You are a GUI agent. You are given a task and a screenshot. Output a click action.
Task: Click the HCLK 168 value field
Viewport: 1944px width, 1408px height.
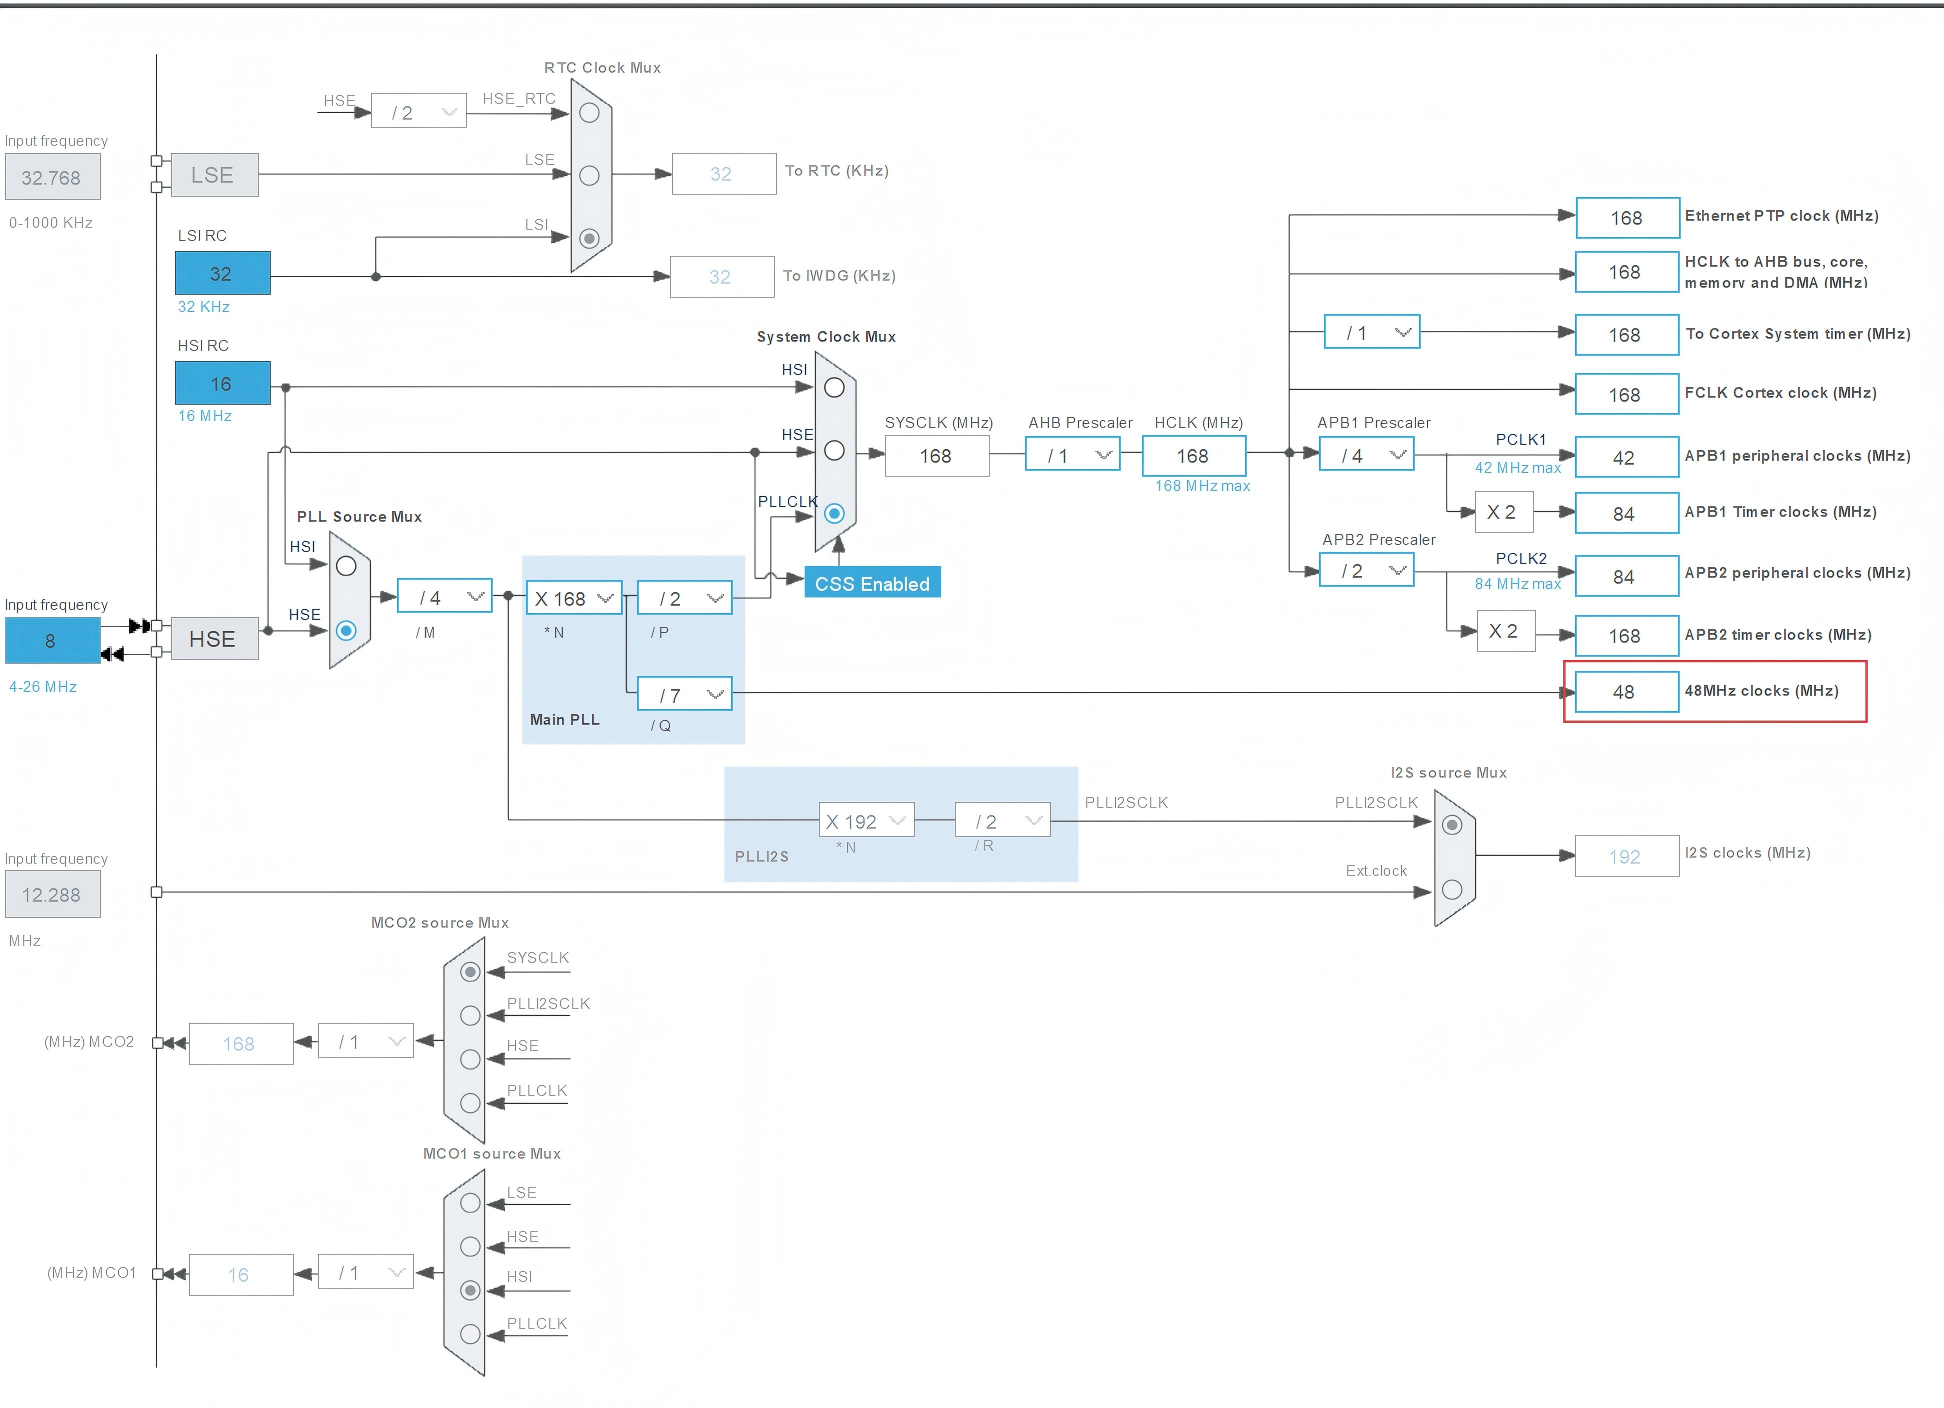pyautogui.click(x=1193, y=456)
